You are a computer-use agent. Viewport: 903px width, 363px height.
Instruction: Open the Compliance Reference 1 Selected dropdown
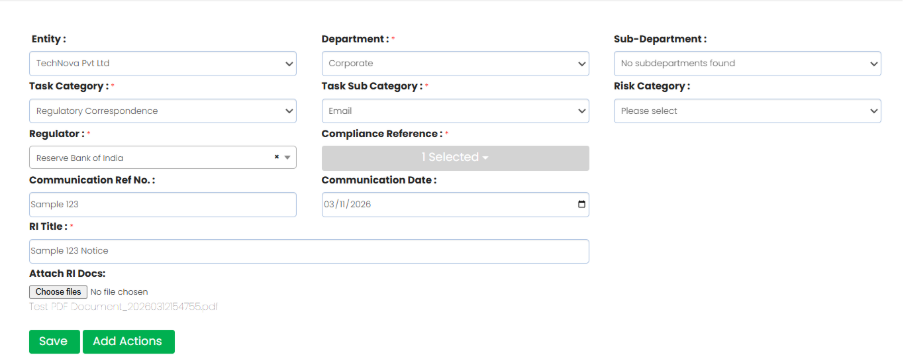(x=456, y=158)
